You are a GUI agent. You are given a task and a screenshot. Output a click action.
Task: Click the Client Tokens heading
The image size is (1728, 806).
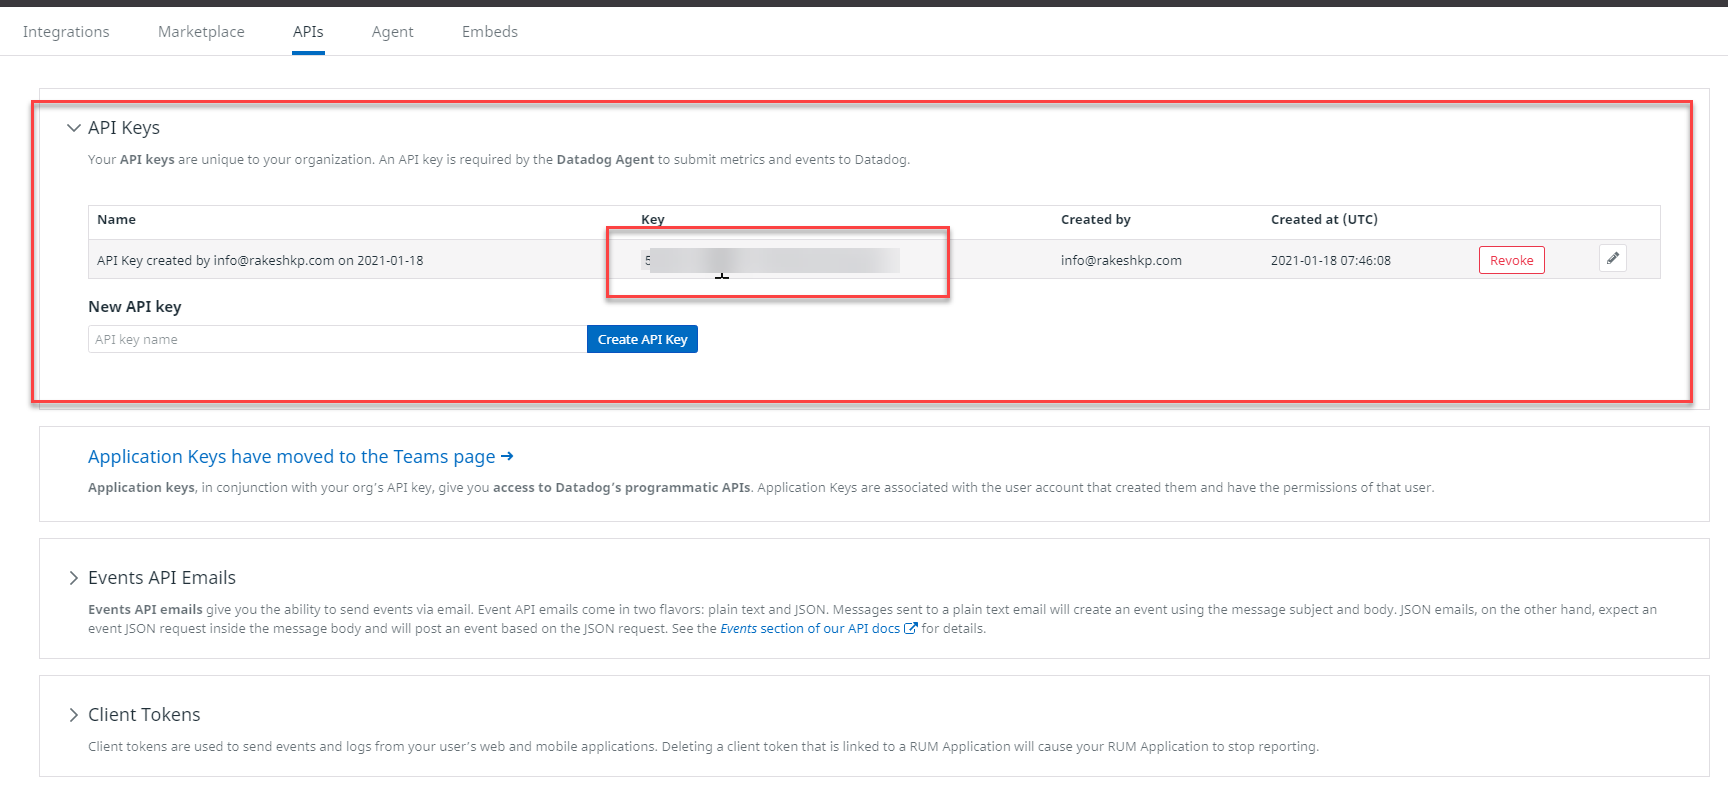[144, 715]
